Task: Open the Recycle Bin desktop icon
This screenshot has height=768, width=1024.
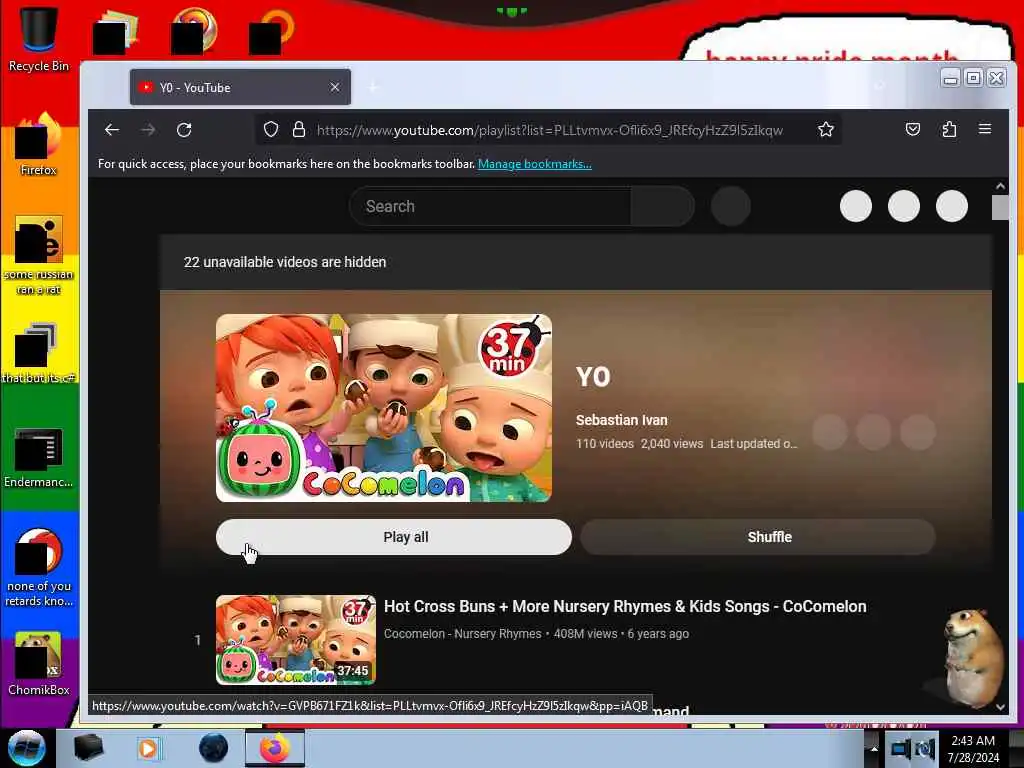Action: [39, 39]
